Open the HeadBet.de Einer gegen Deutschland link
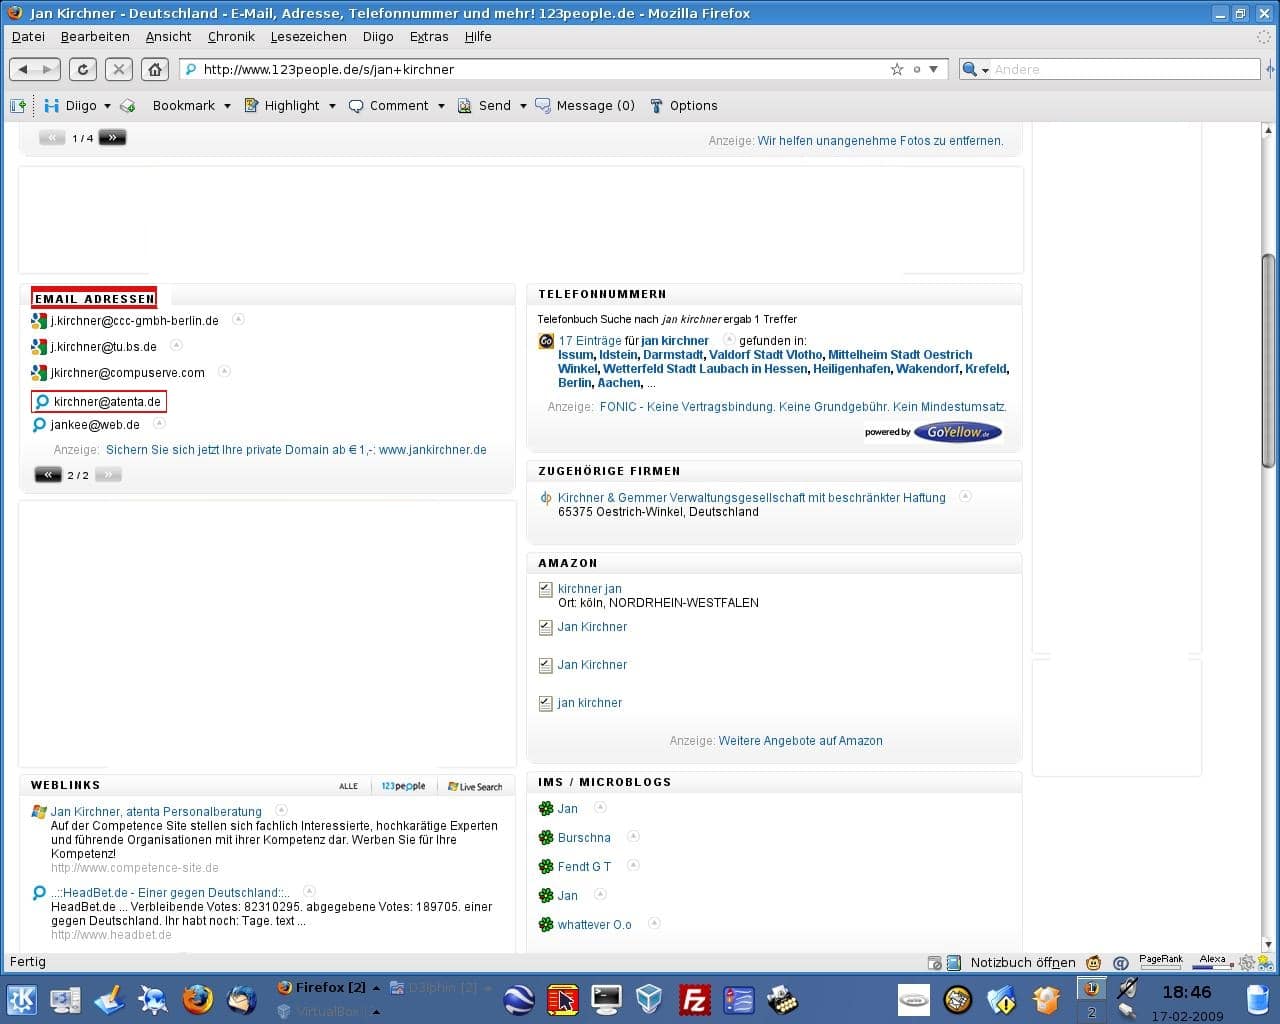Screen dimensions: 1280x1024 (170, 893)
